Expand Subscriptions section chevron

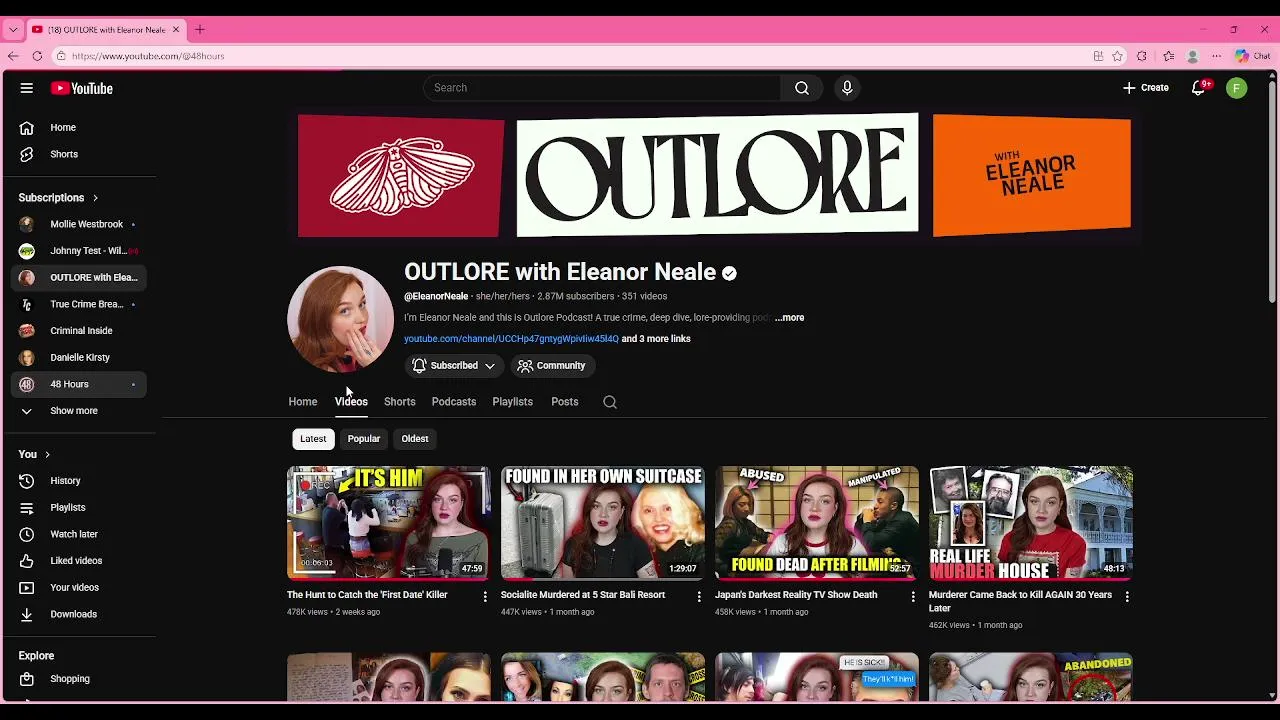[95, 198]
